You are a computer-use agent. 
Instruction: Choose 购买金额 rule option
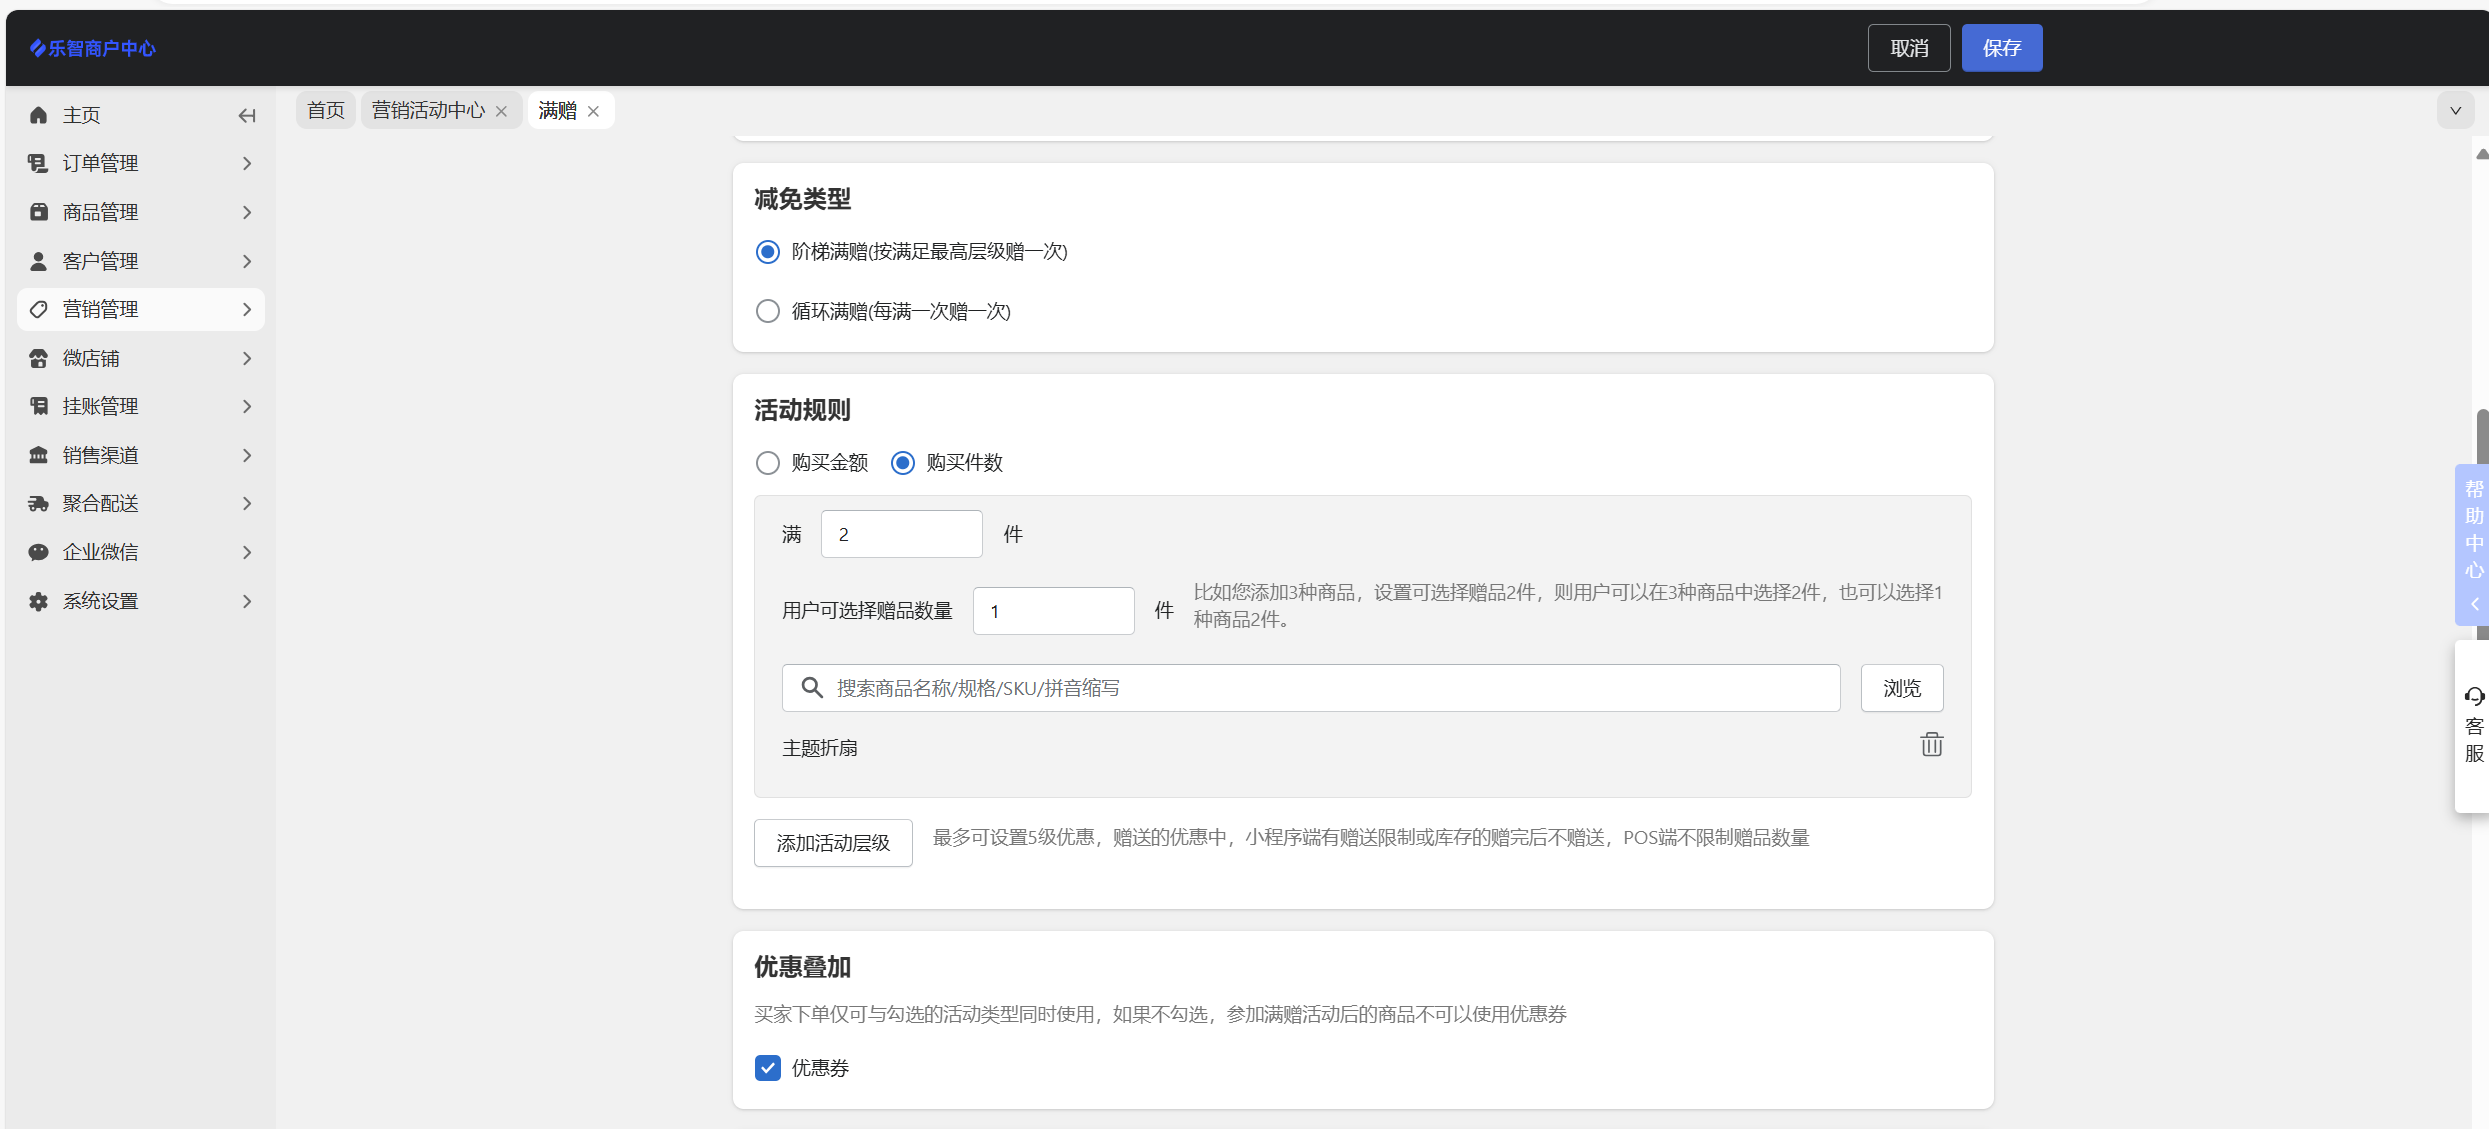[x=767, y=463]
